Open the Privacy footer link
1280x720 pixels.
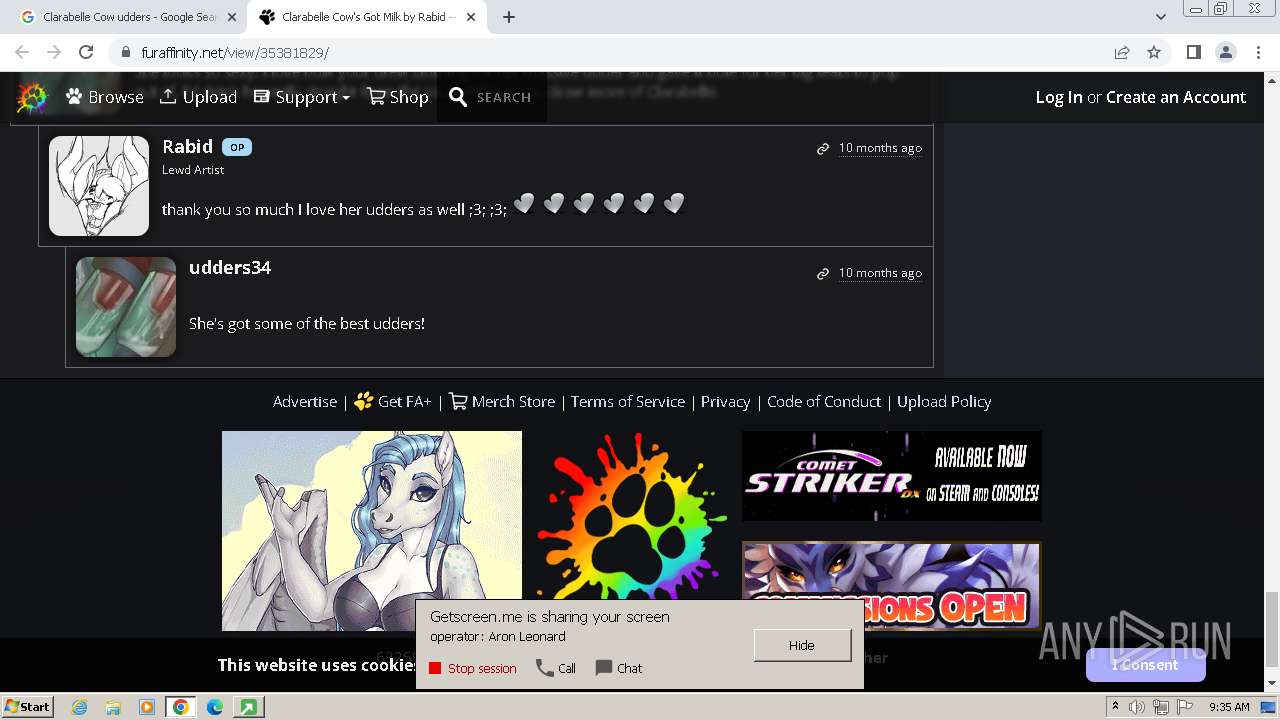[x=725, y=401]
